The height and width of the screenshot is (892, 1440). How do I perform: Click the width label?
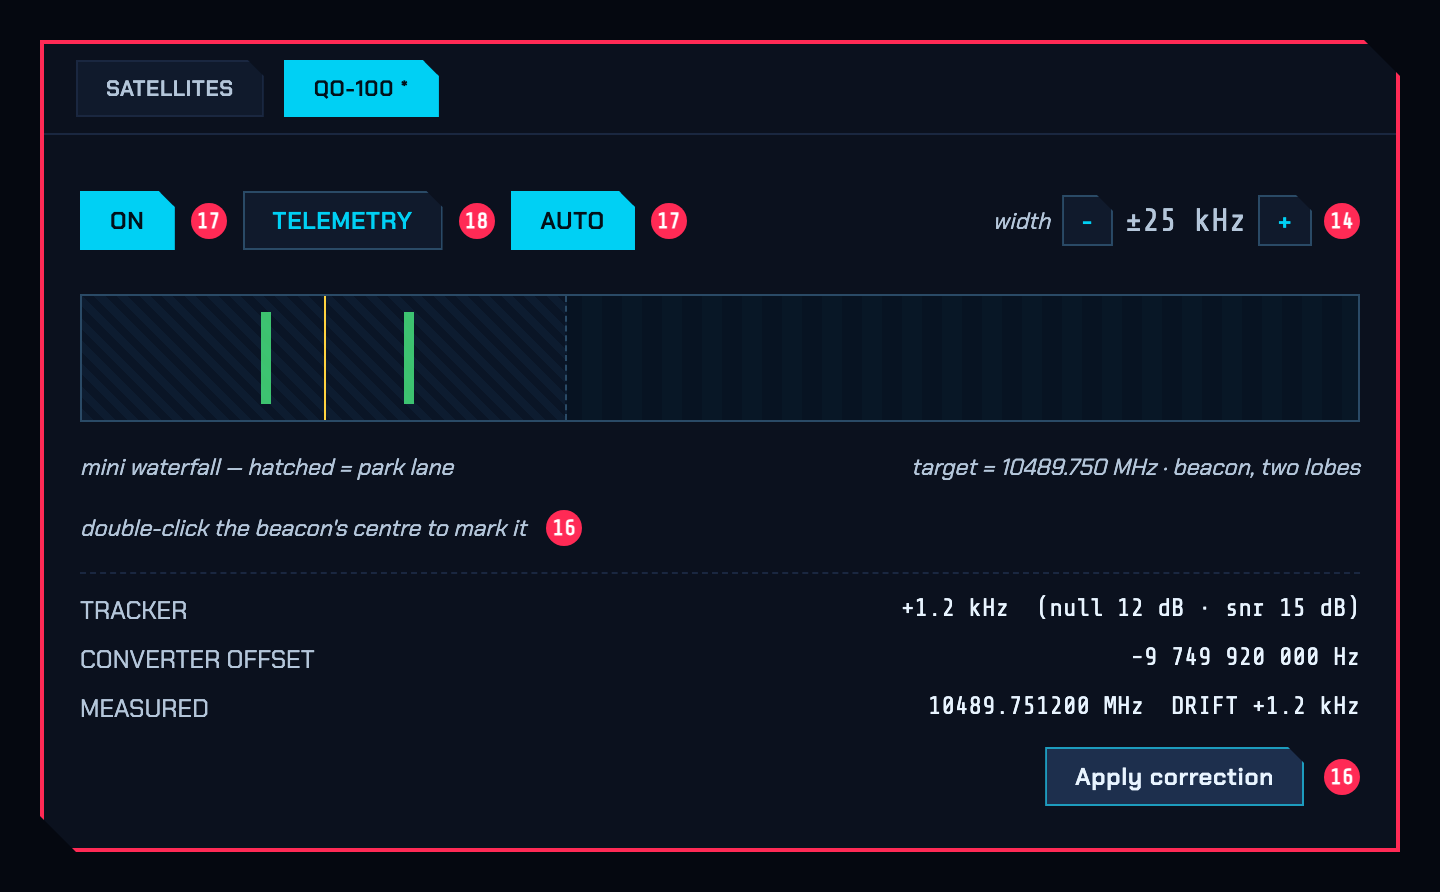(x=1022, y=221)
